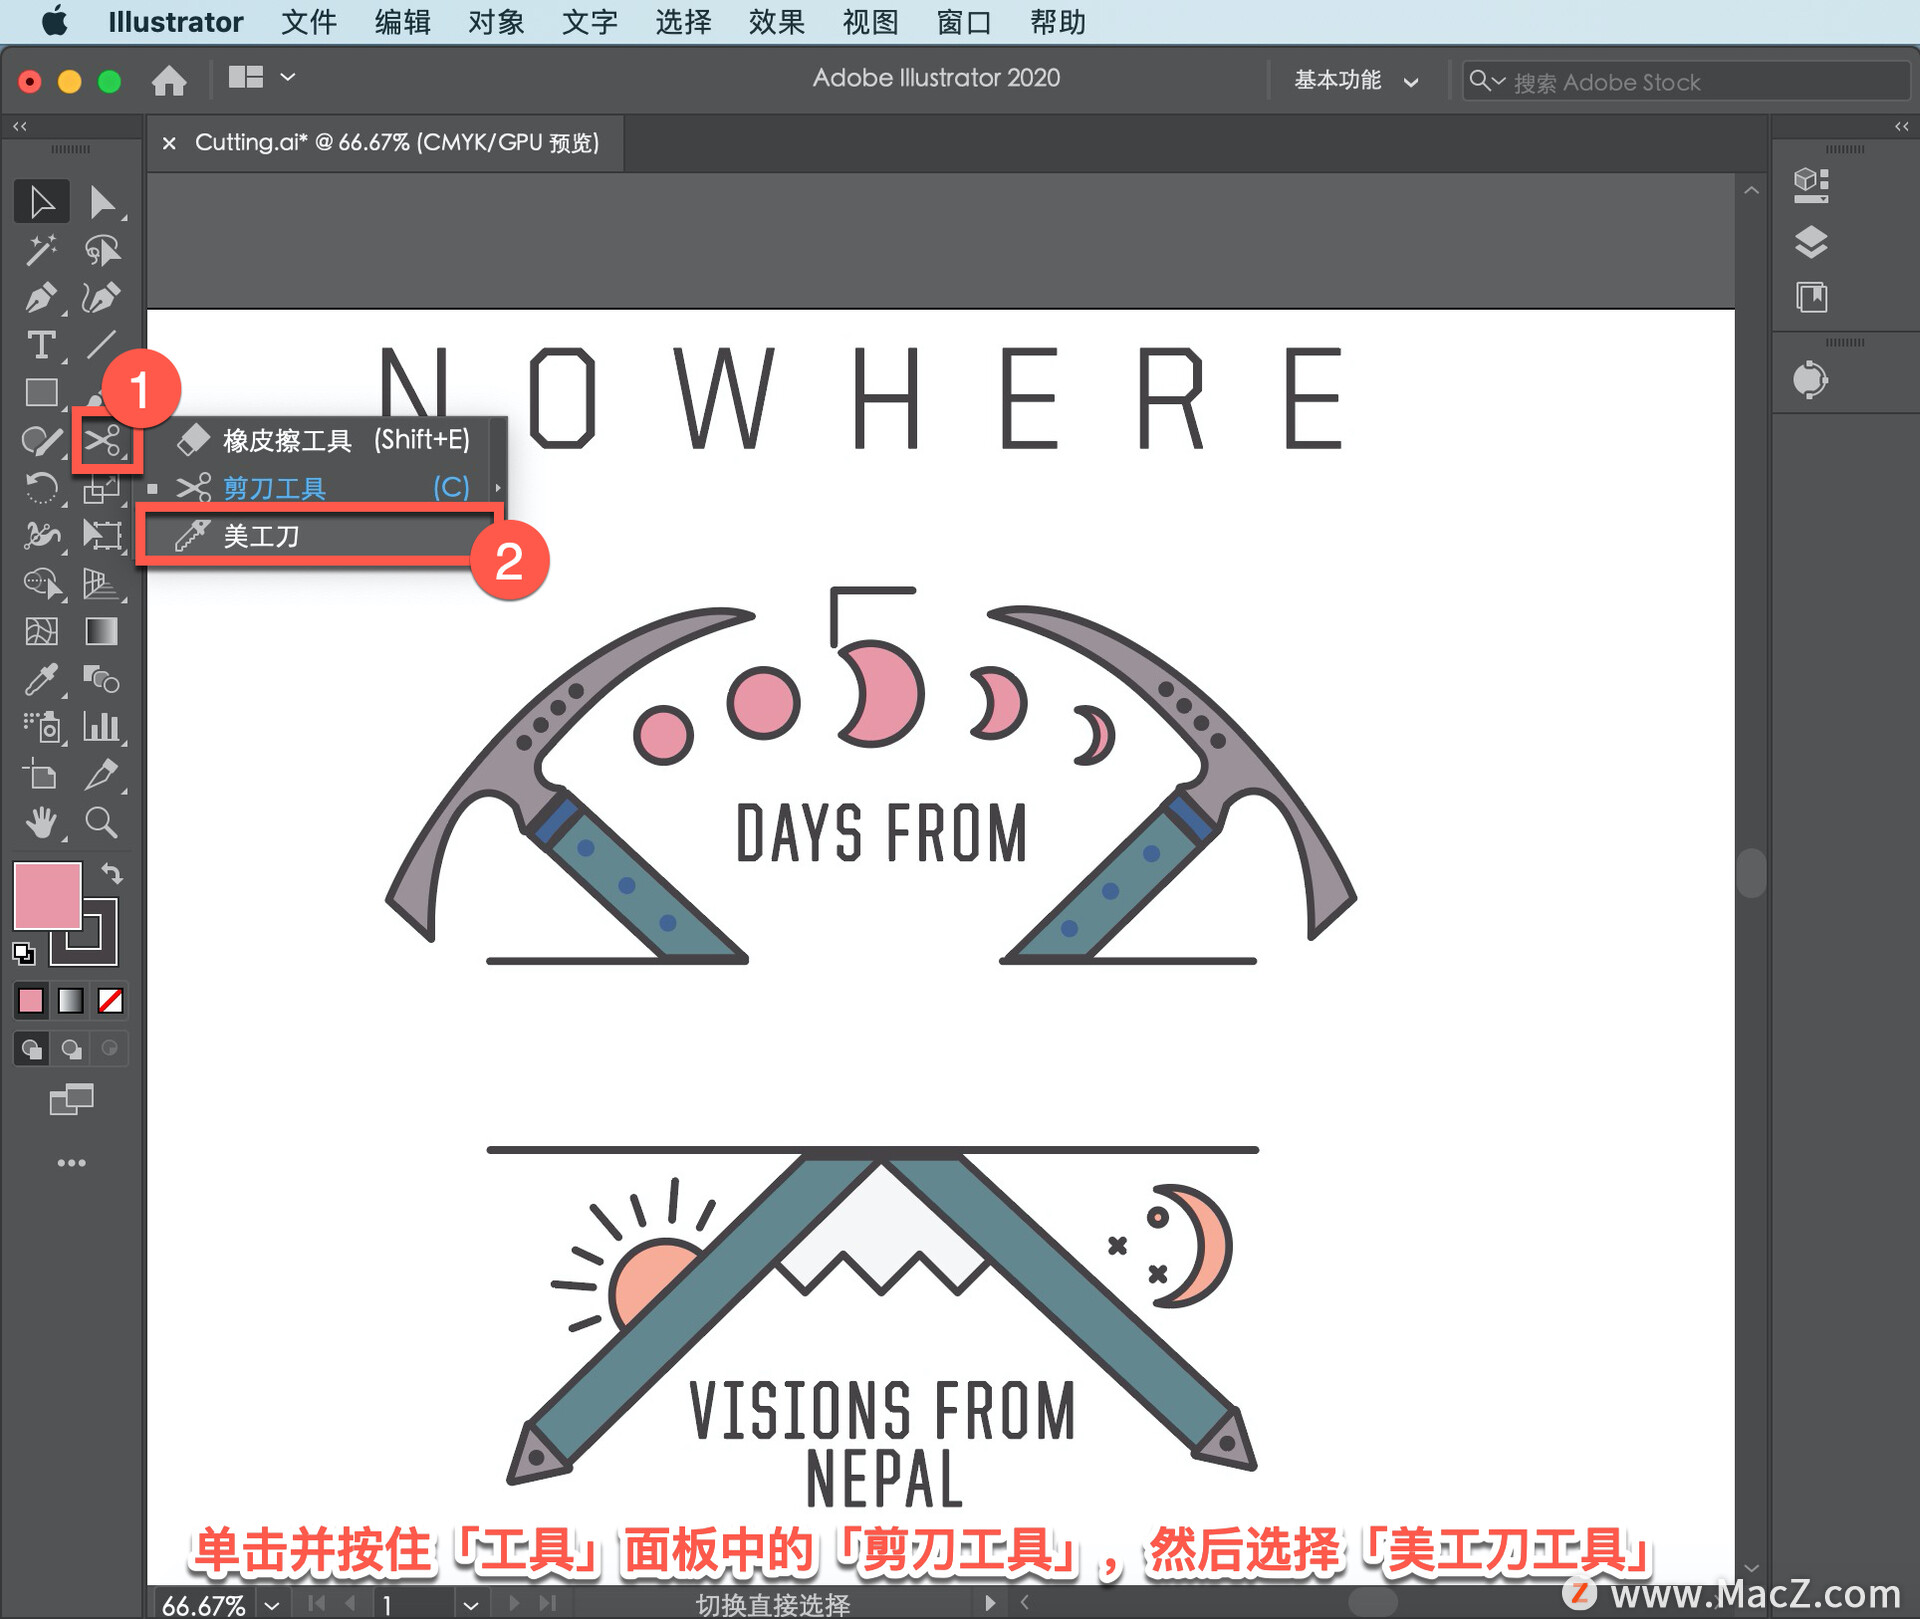Open the 效果 menu
This screenshot has width=1920, height=1619.
775,22
